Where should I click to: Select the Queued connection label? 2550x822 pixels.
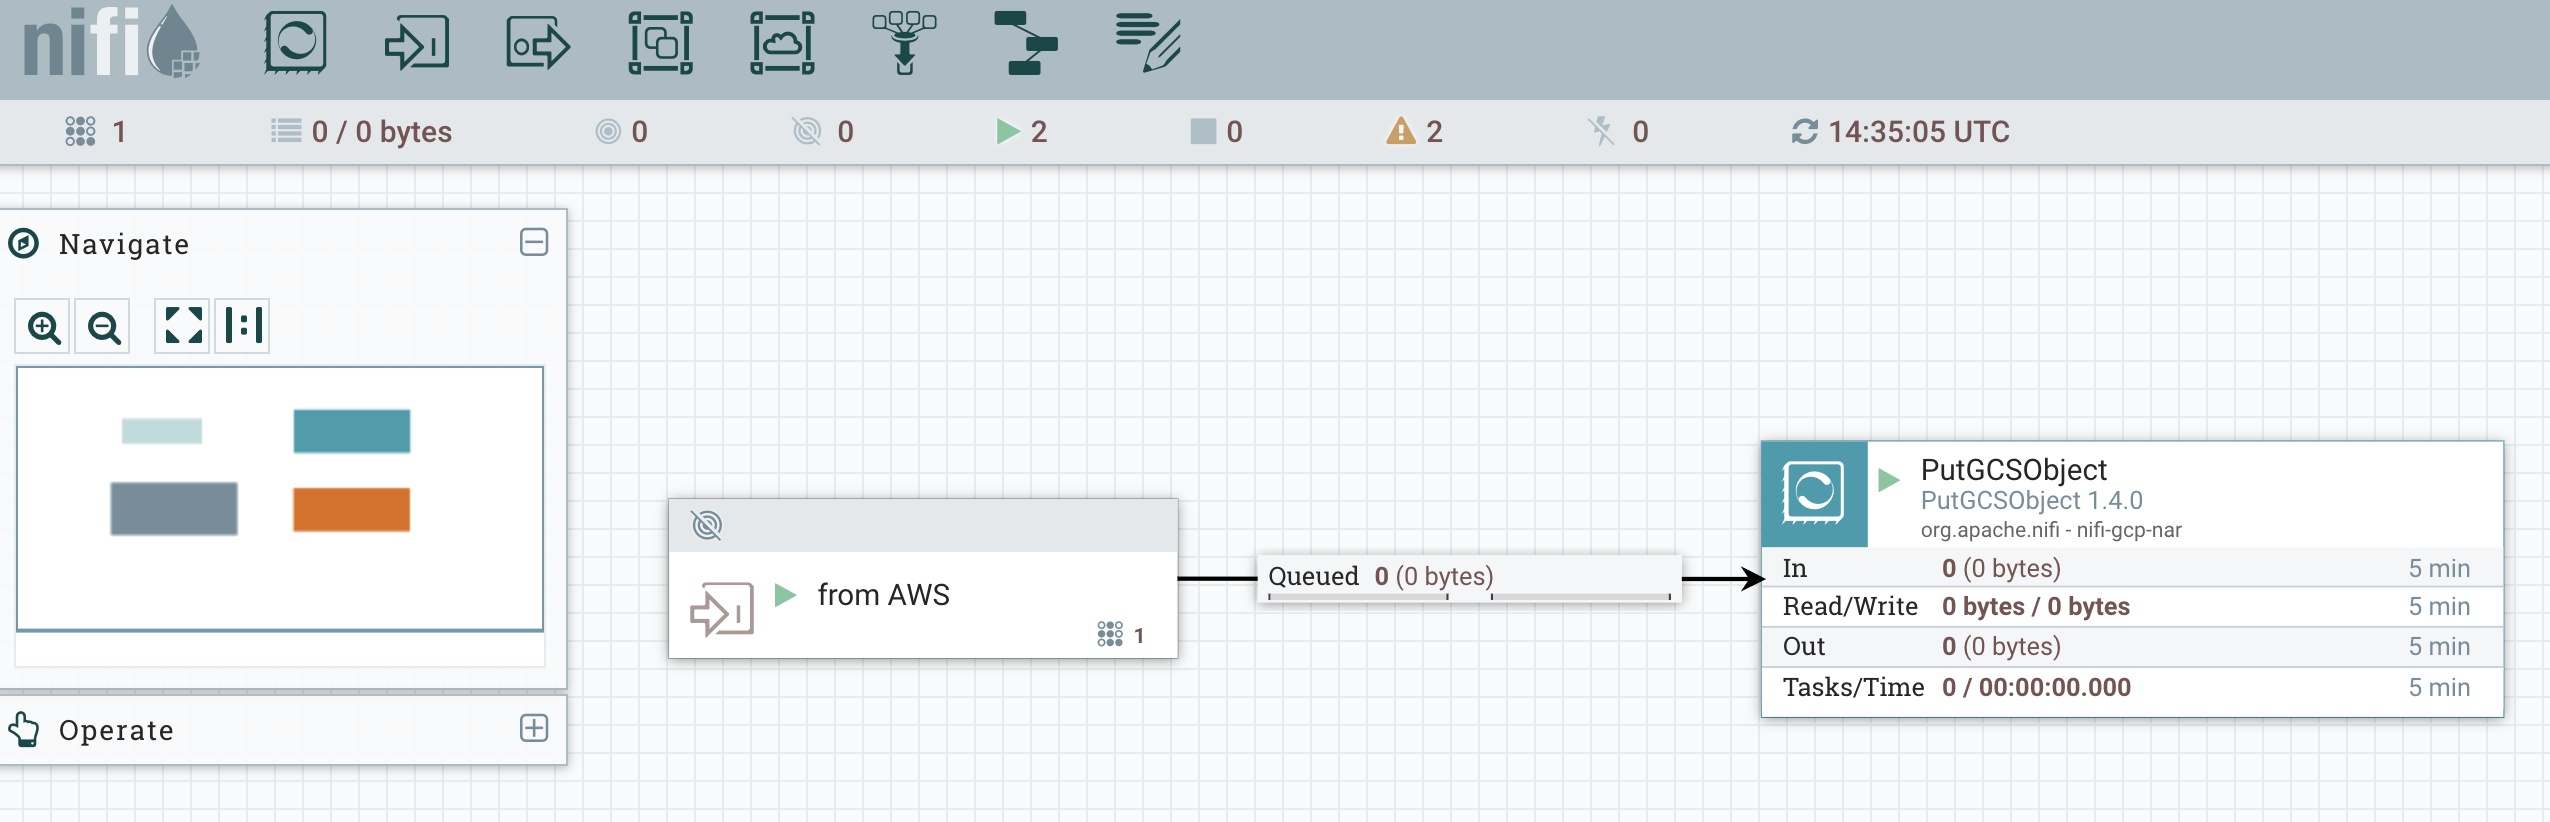1469,577
